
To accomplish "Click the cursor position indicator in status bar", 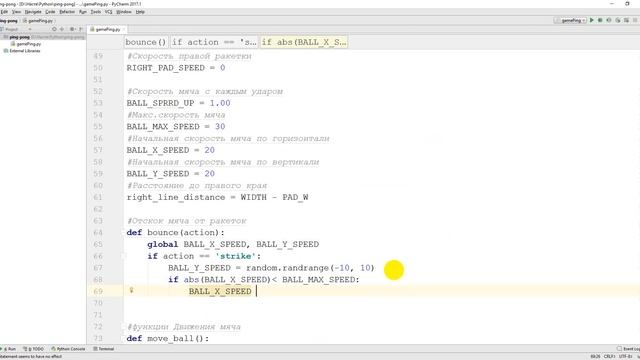I will pyautogui.click(x=595, y=356).
